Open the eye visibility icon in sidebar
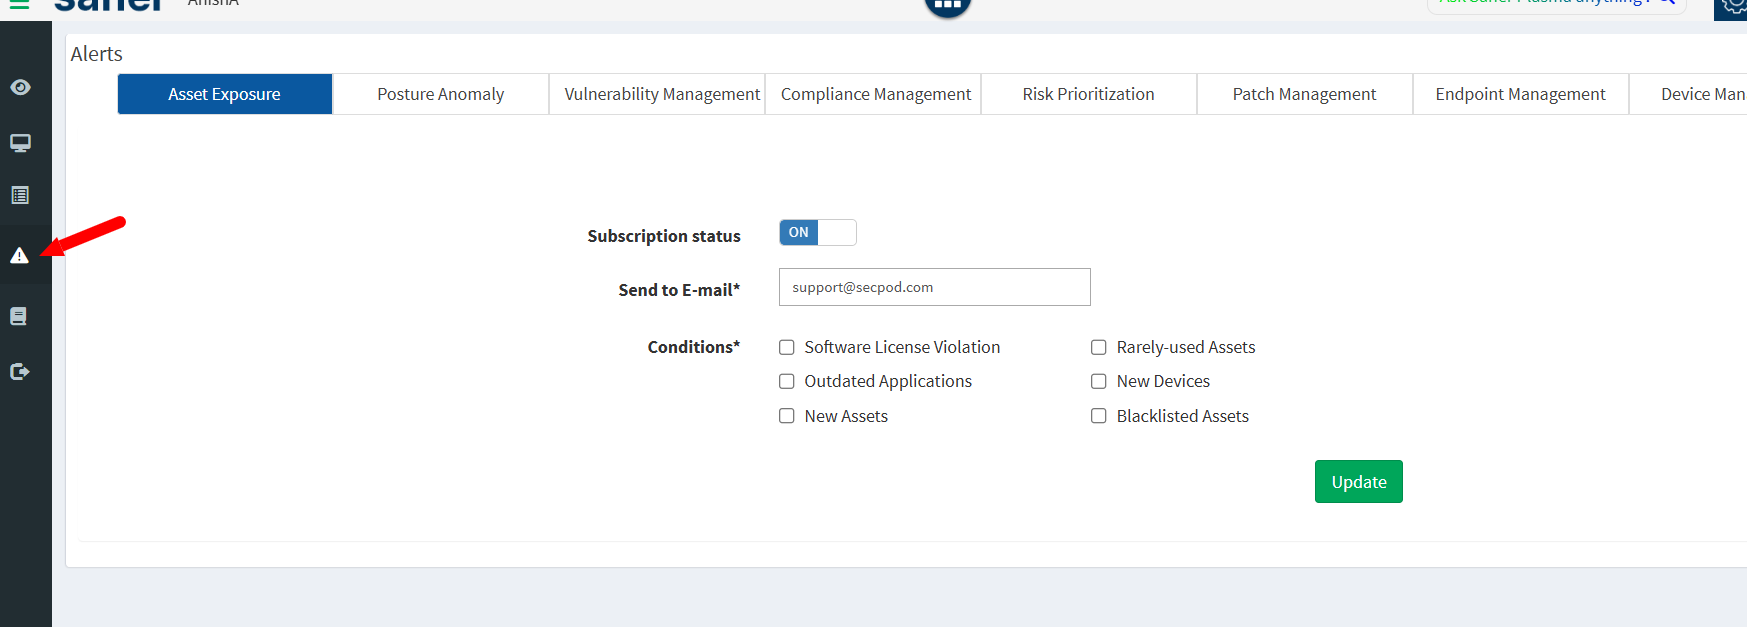This screenshot has width=1747, height=627. pyautogui.click(x=20, y=88)
